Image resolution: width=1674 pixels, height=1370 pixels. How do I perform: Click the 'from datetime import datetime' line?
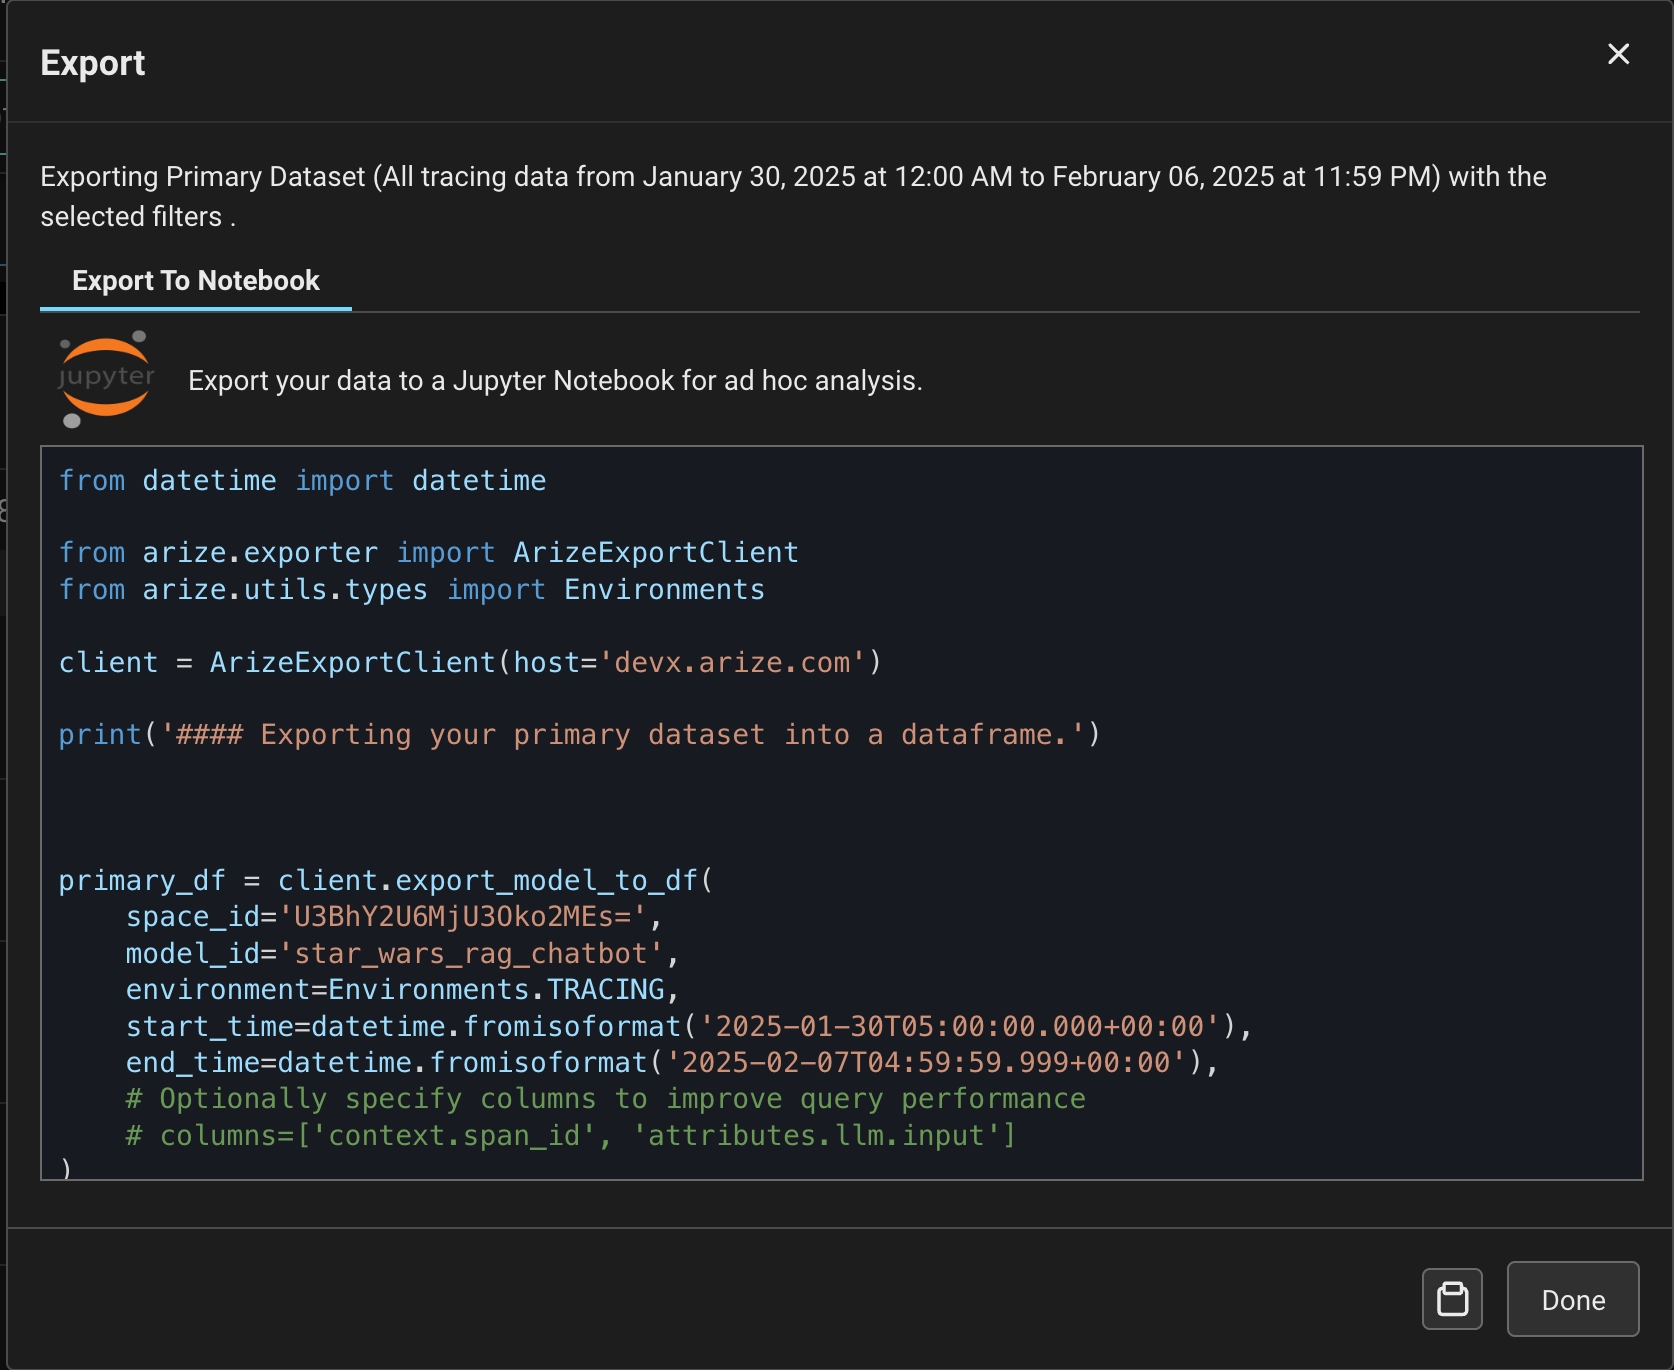coord(302,481)
